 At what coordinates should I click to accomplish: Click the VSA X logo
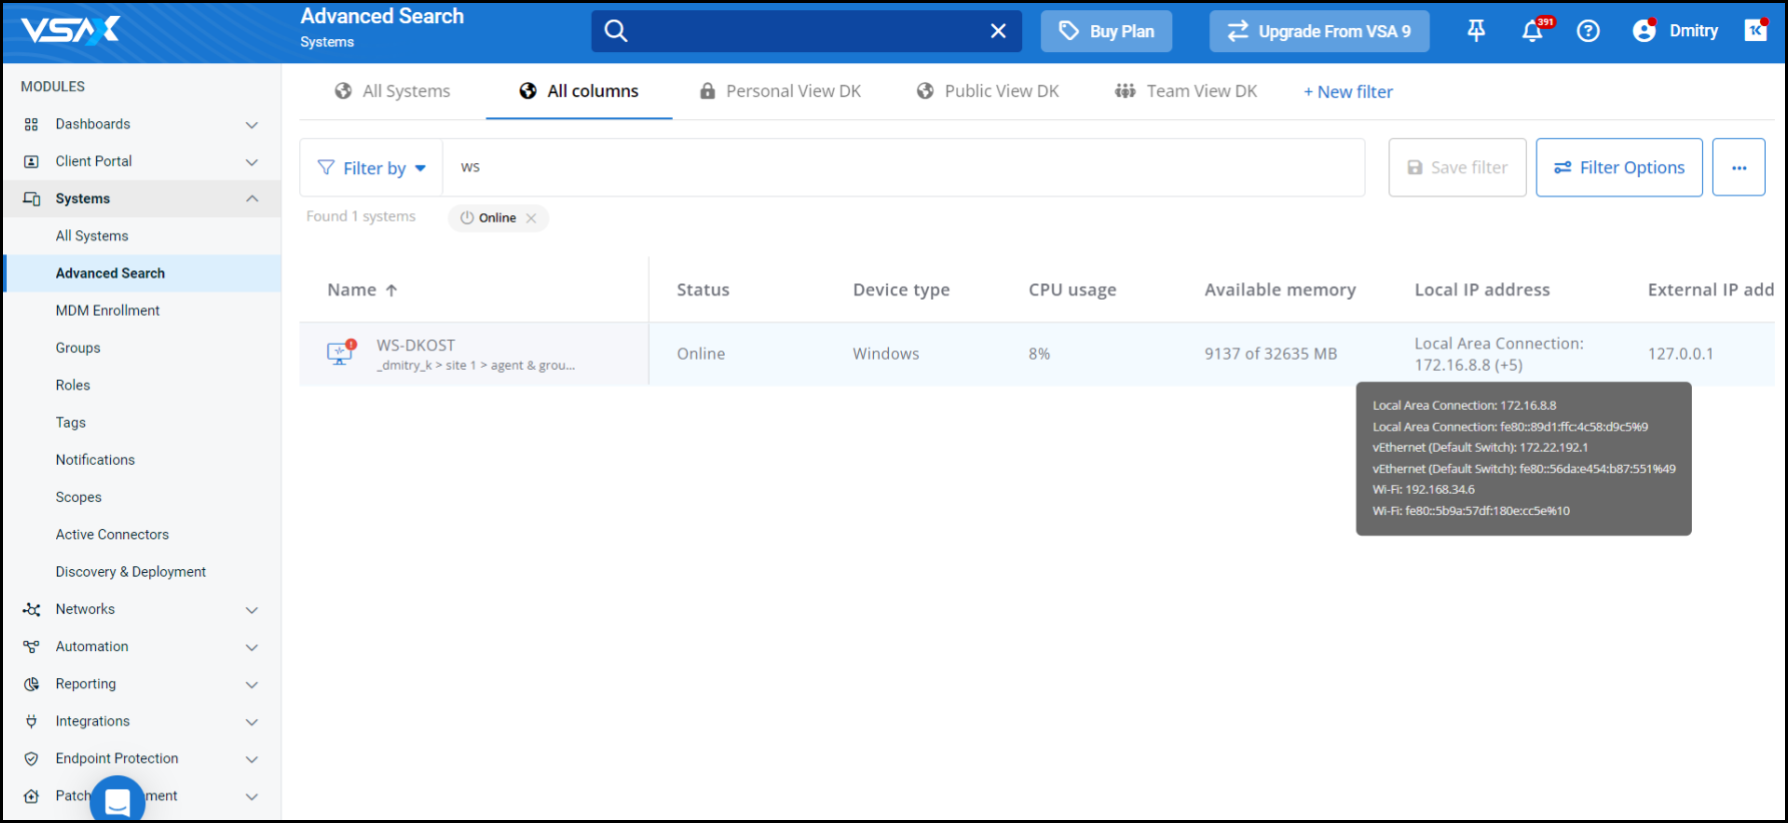click(x=70, y=30)
